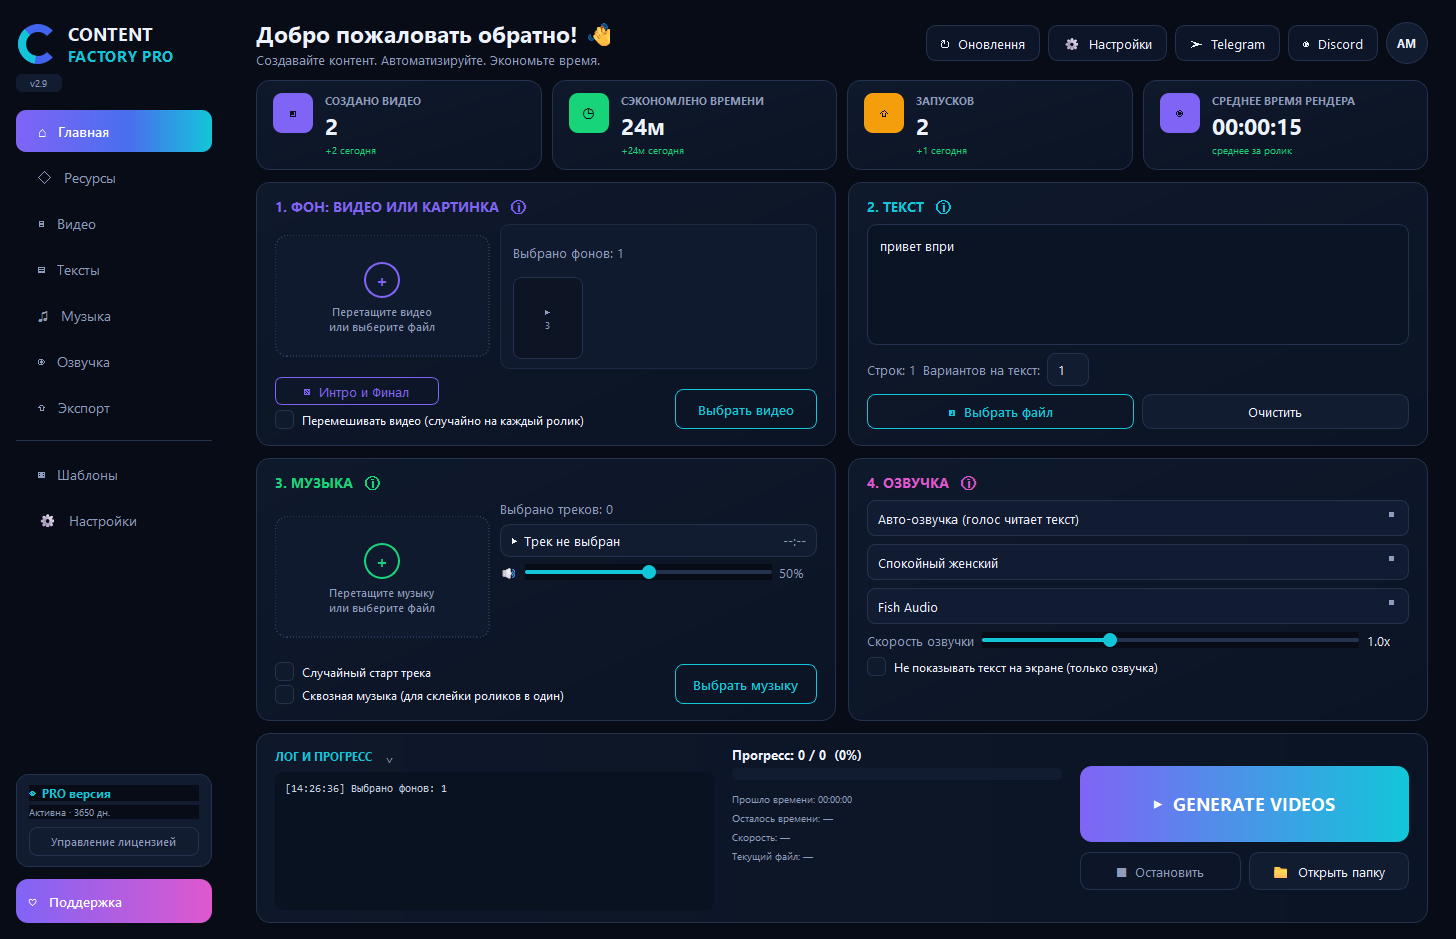The image size is (1456, 939).
Task: Click the waving hand emoji in greeting
Action: (600, 35)
